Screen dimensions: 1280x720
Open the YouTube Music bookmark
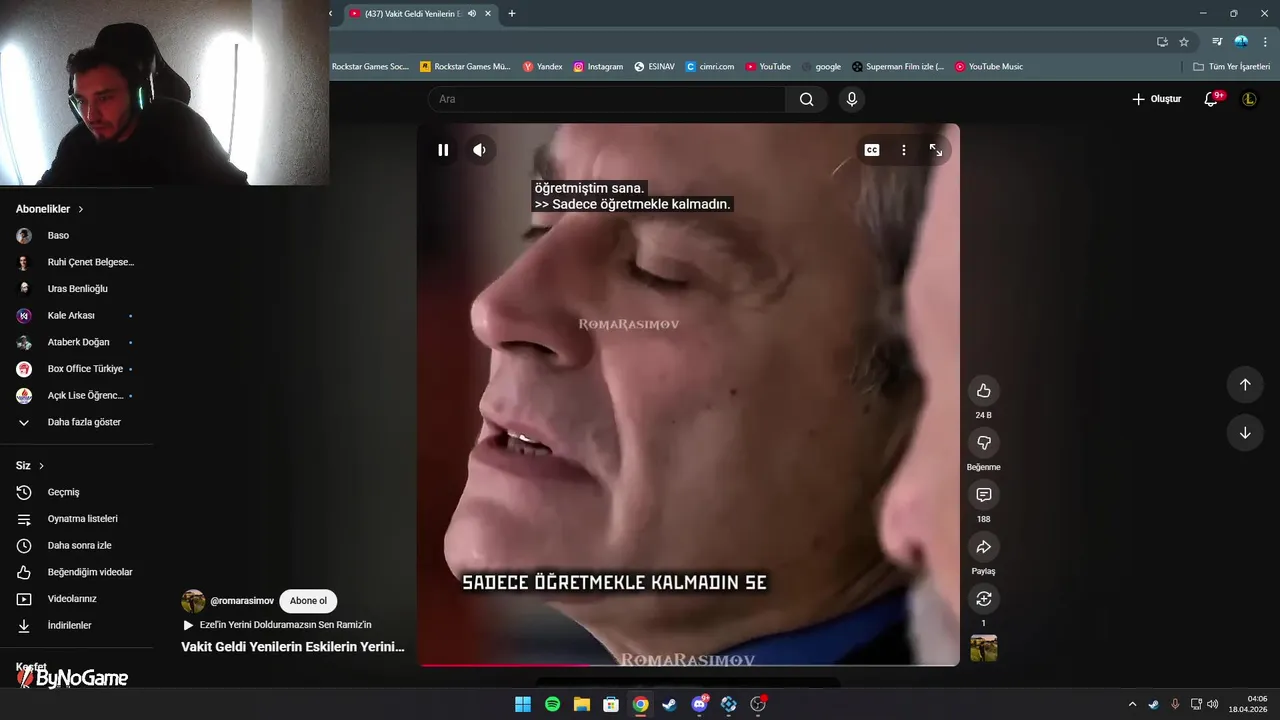[989, 67]
